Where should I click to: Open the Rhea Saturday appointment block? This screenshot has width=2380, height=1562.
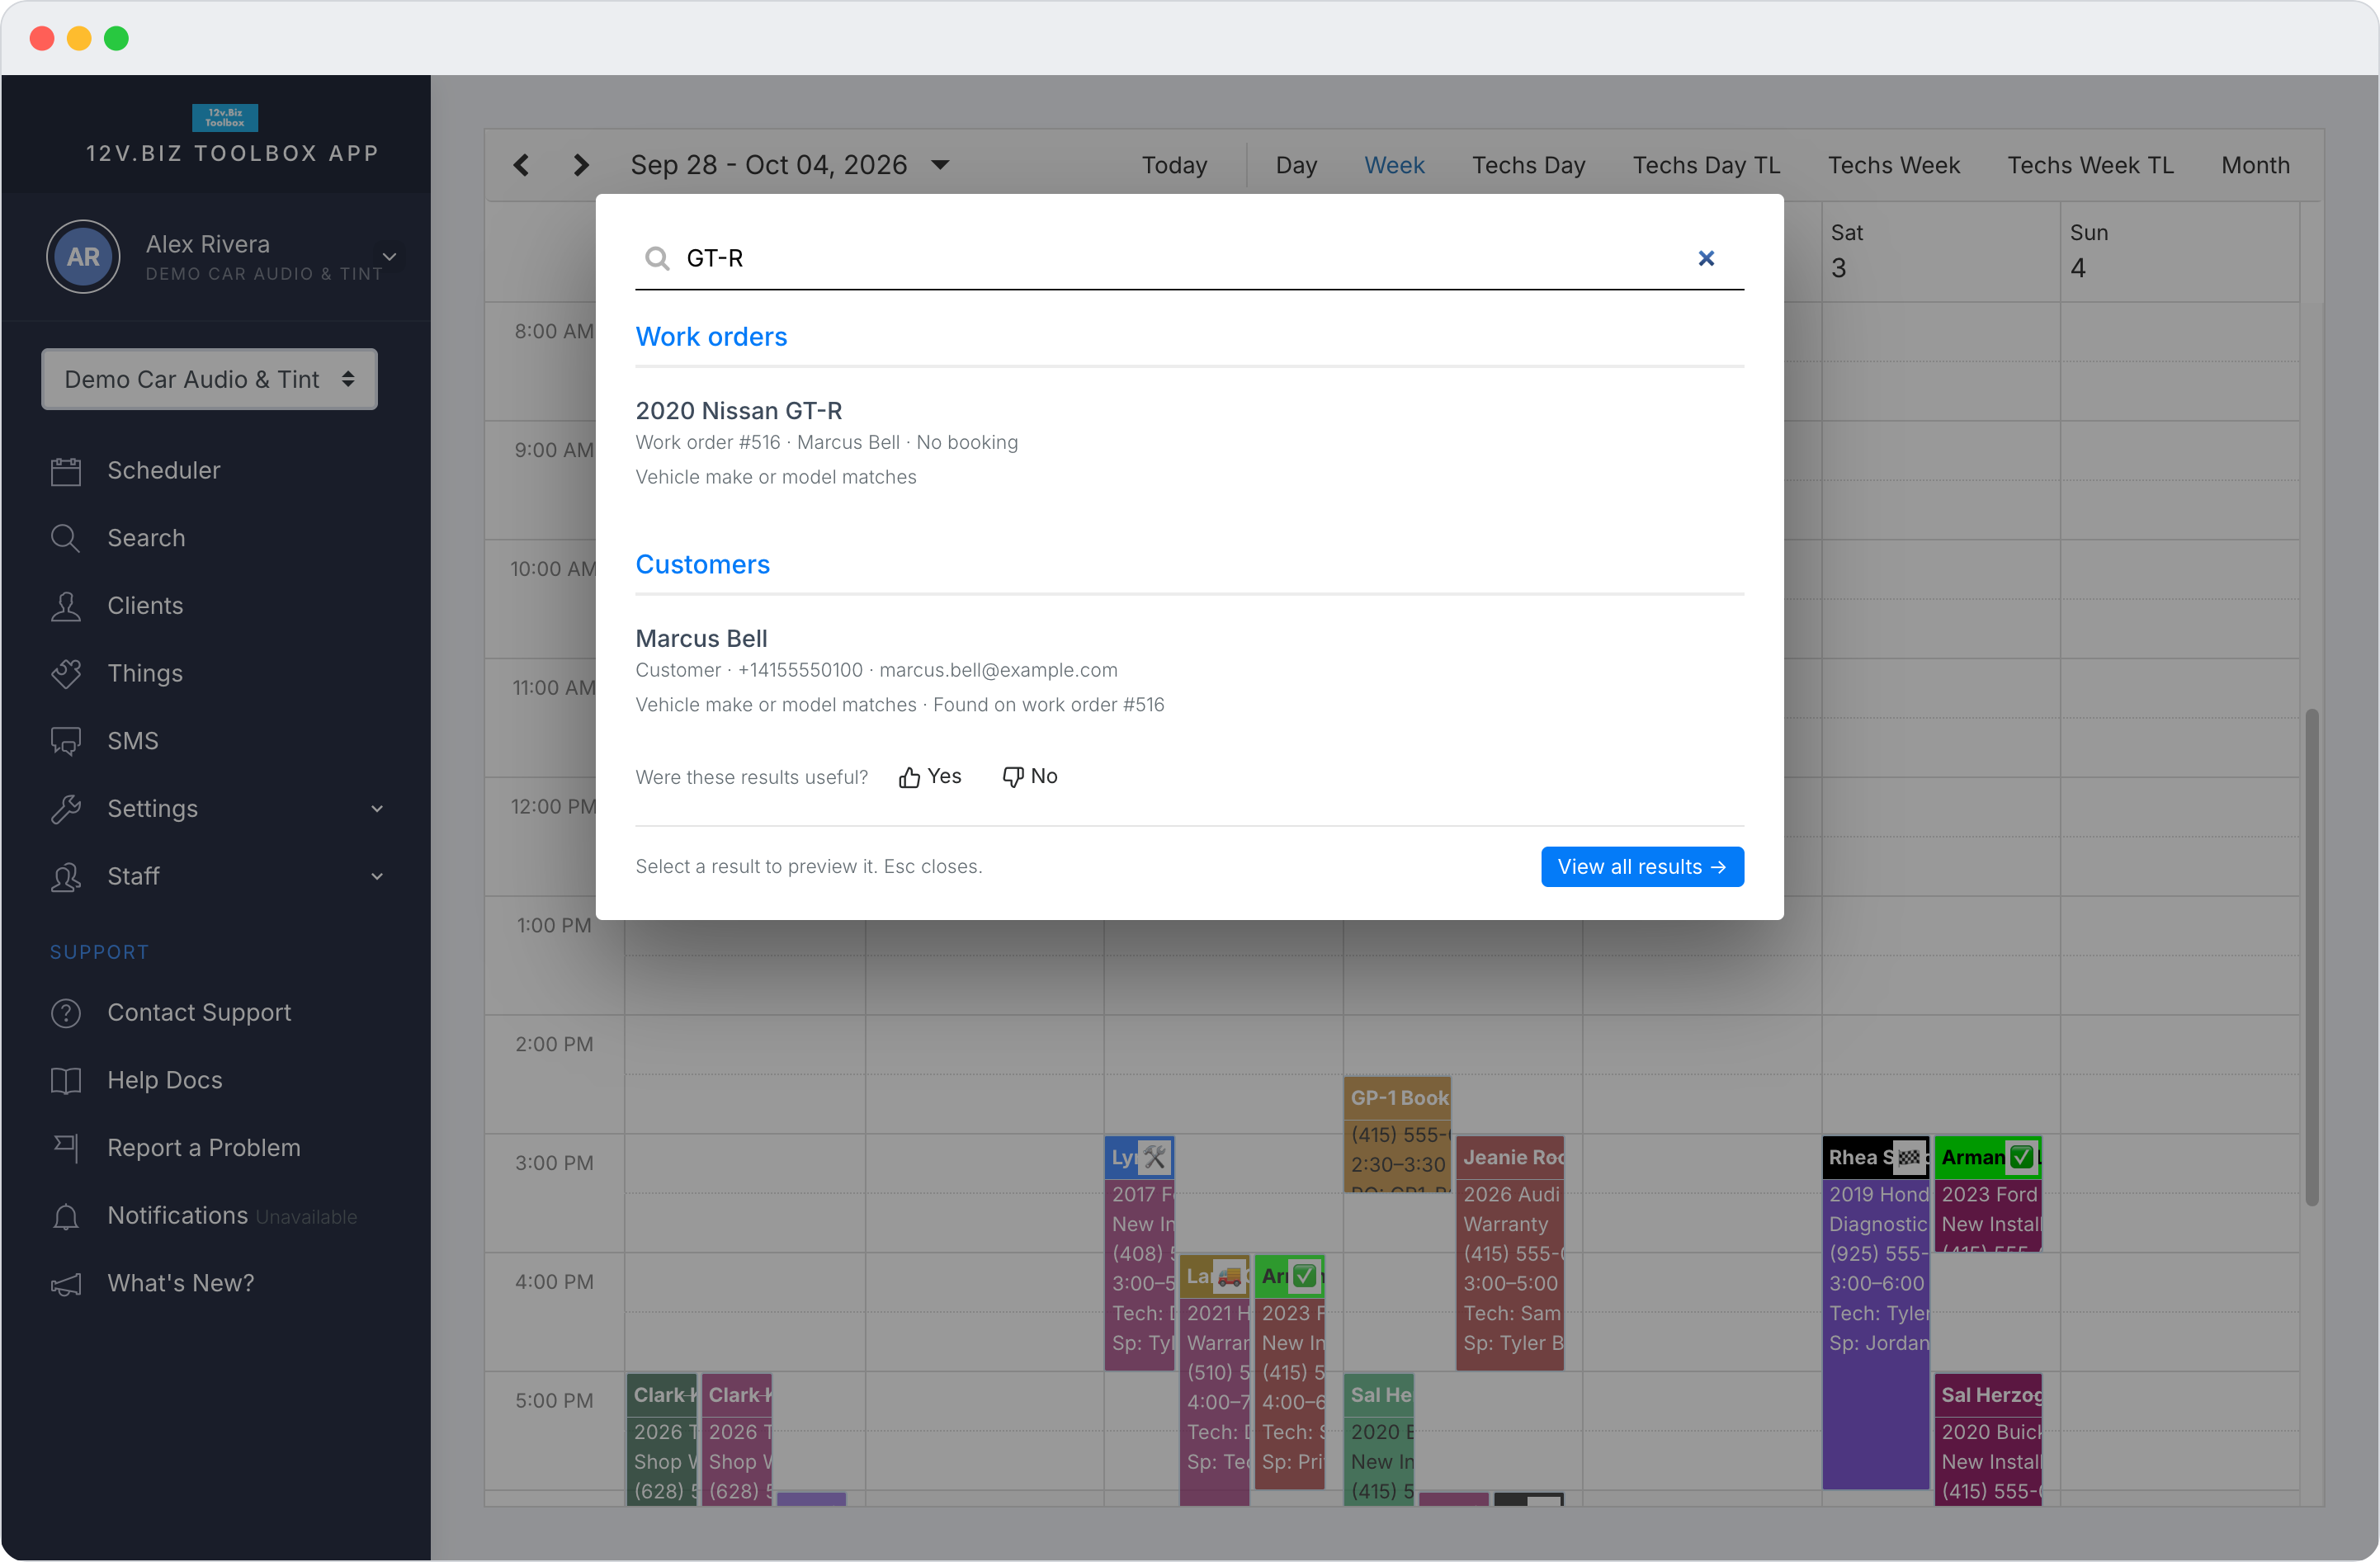coord(1875,1312)
